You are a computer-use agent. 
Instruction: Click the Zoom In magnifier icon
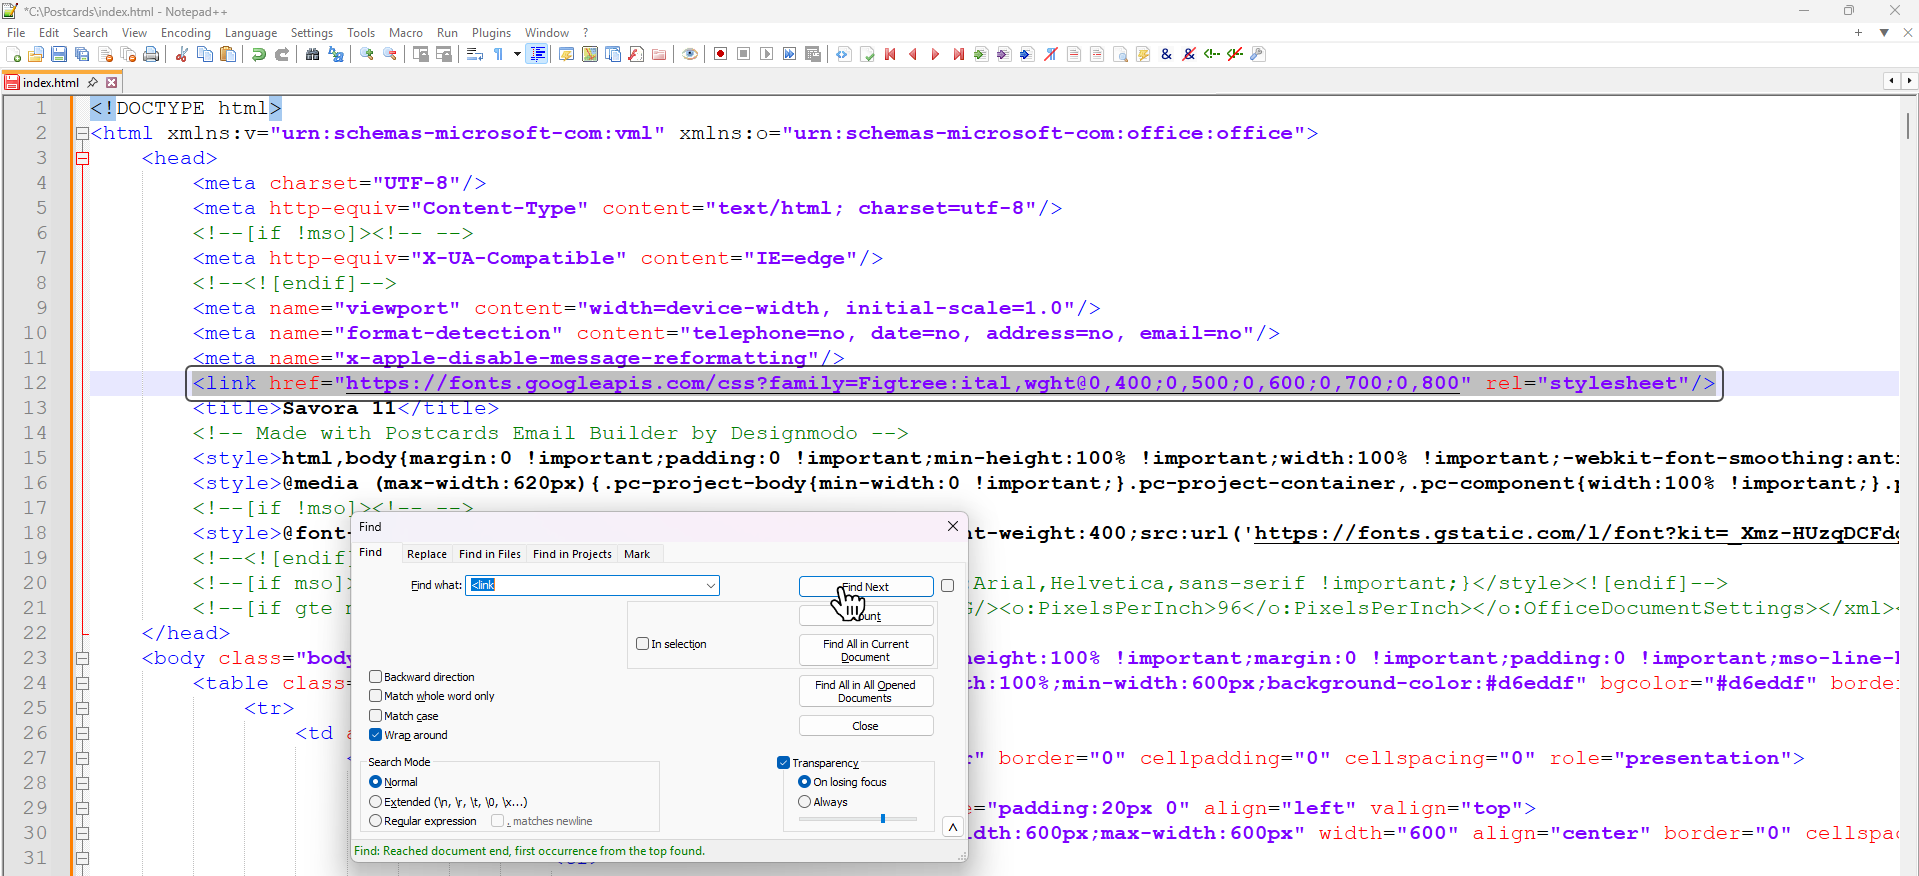tap(367, 54)
